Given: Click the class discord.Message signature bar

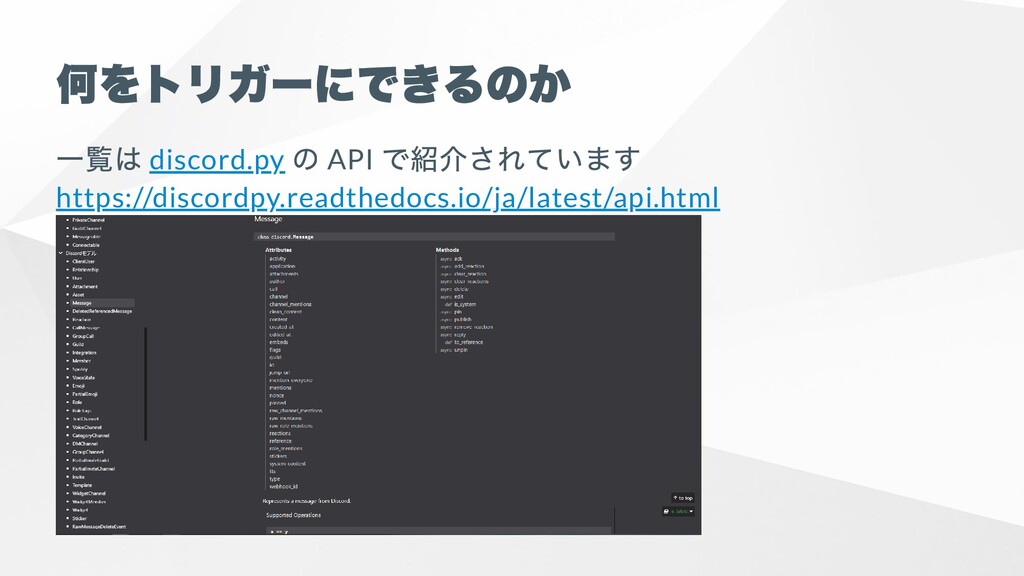Looking at the screenshot, I should pyautogui.click(x=434, y=236).
